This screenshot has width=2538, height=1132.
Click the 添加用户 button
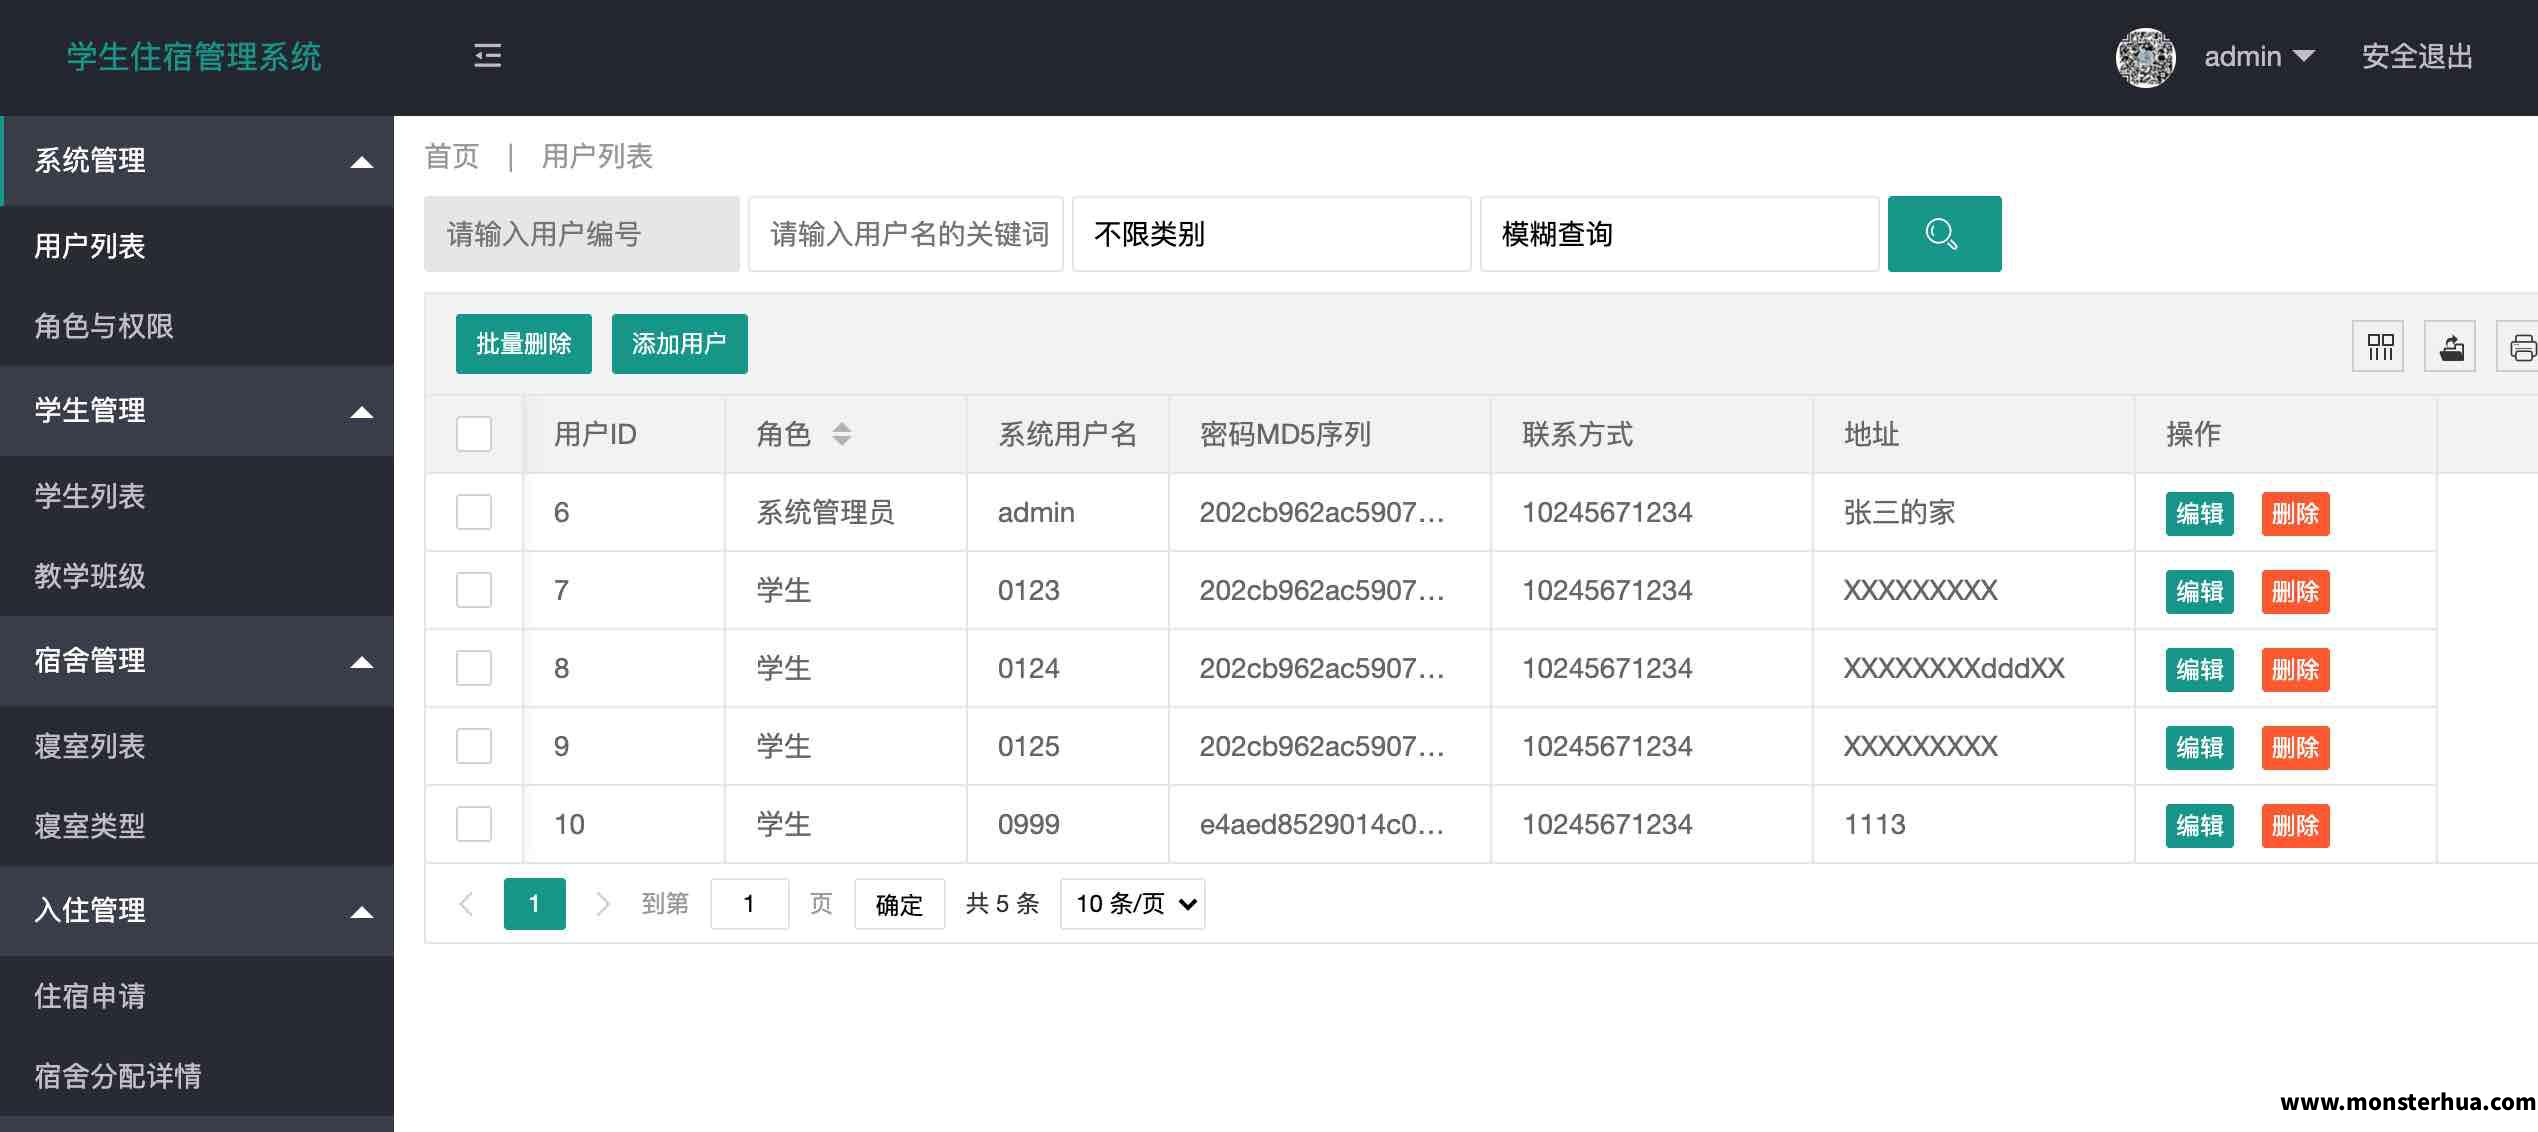(x=680, y=344)
